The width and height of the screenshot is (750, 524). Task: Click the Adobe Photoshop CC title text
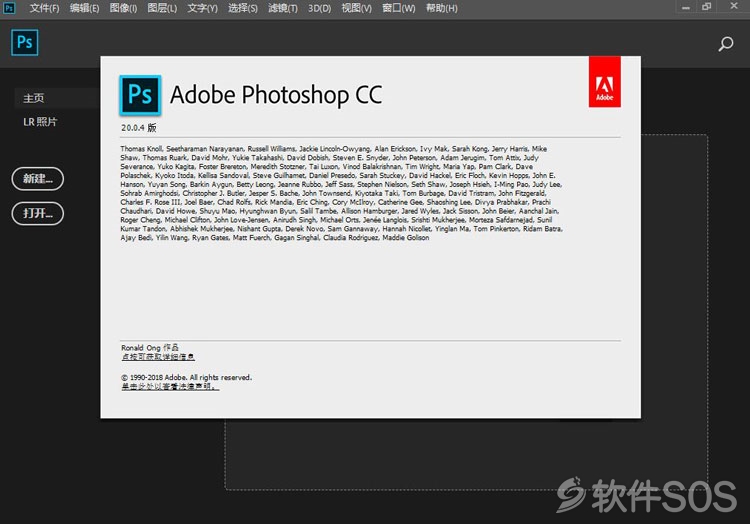276,95
